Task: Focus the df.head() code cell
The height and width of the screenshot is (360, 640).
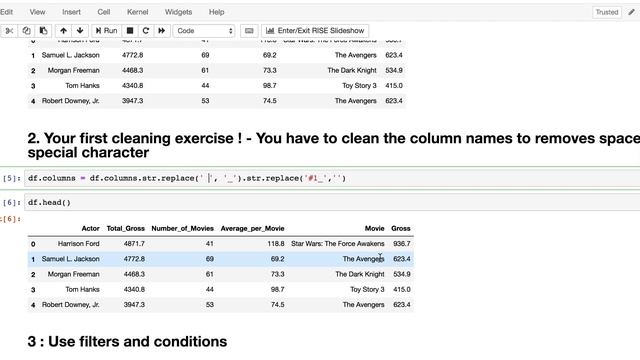Action: coord(332,202)
